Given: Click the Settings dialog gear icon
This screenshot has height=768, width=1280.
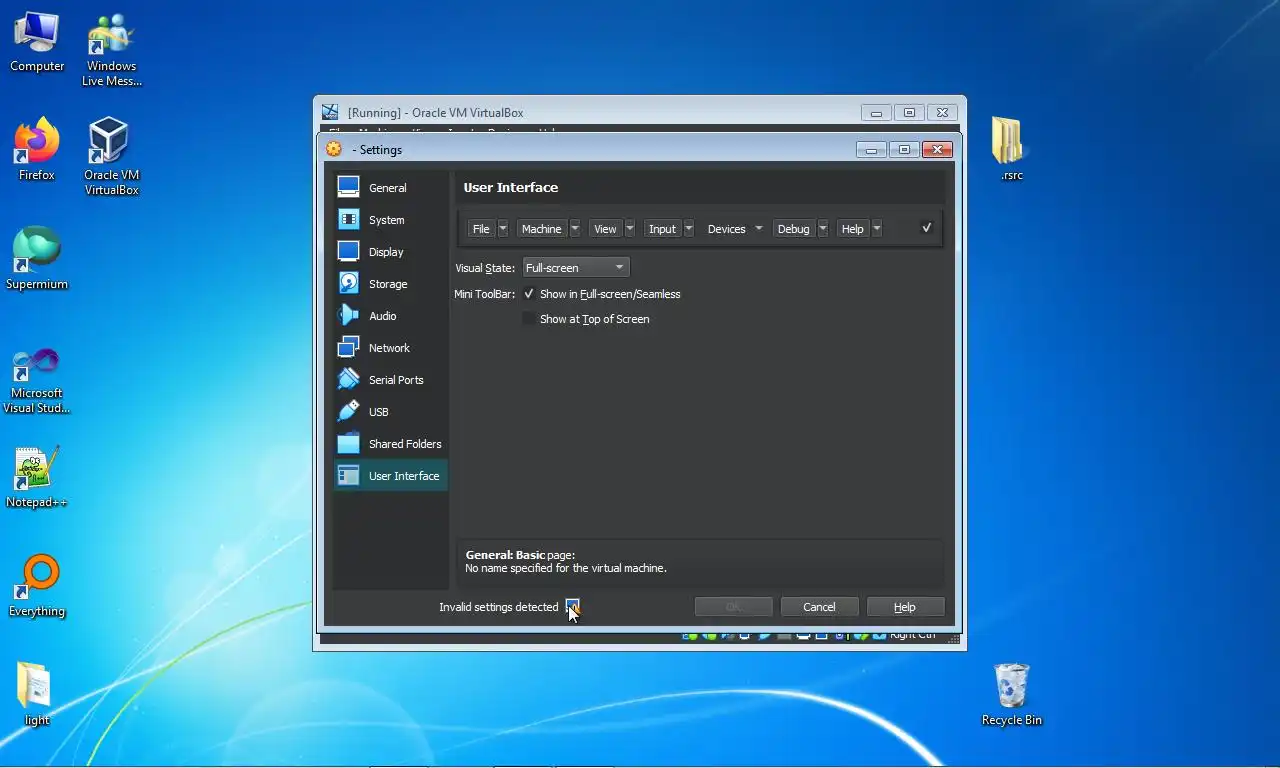Looking at the screenshot, I should click(334, 149).
